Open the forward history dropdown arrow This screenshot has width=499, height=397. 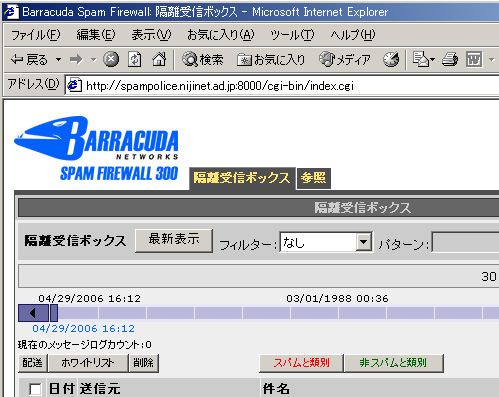tap(94, 60)
